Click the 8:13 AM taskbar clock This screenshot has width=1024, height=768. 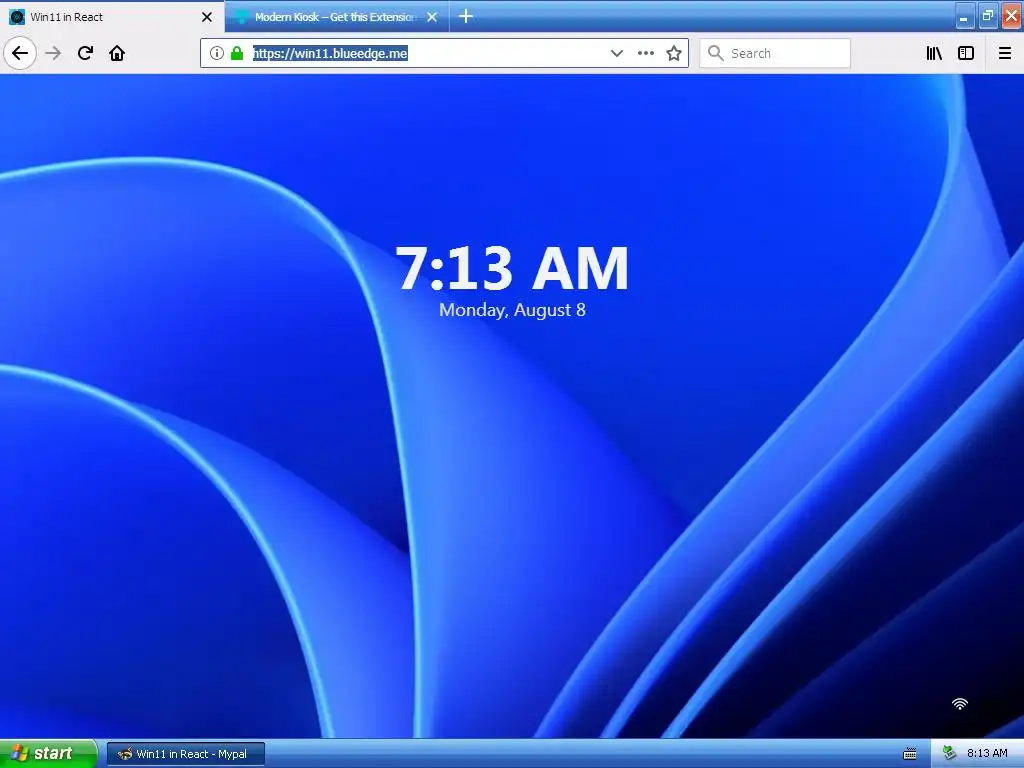987,754
